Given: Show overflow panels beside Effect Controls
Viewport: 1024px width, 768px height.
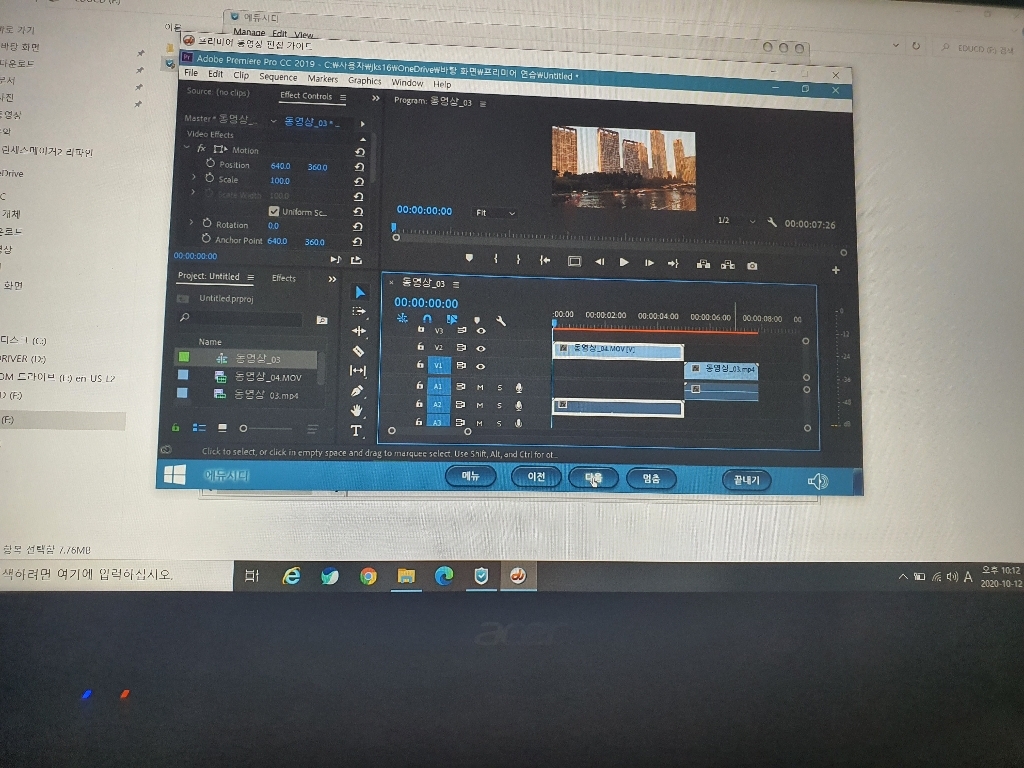Looking at the screenshot, I should coord(376,98).
